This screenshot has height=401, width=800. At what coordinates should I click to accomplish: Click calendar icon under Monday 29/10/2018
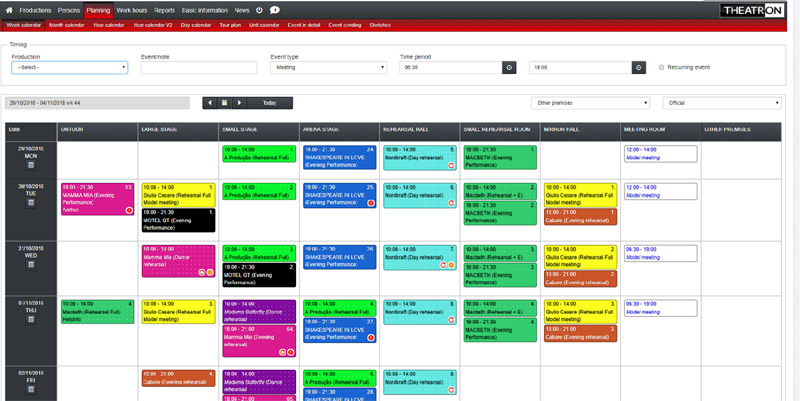pos(30,163)
